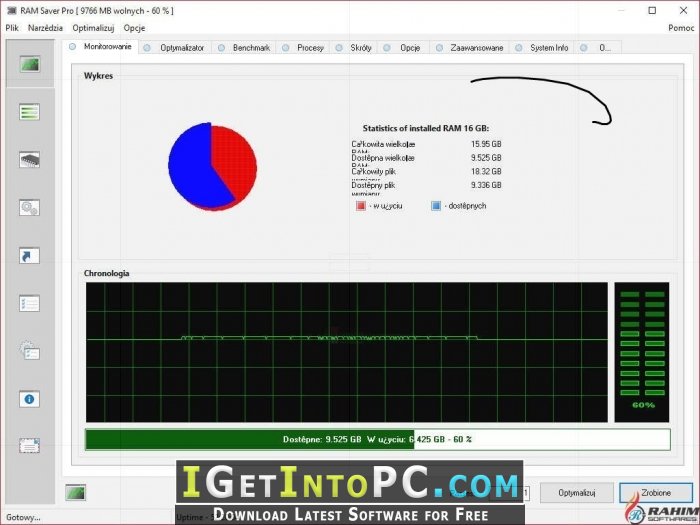Viewport: 700px width, 525px height.
Task: Open the System Info tab
Action: click(543, 47)
